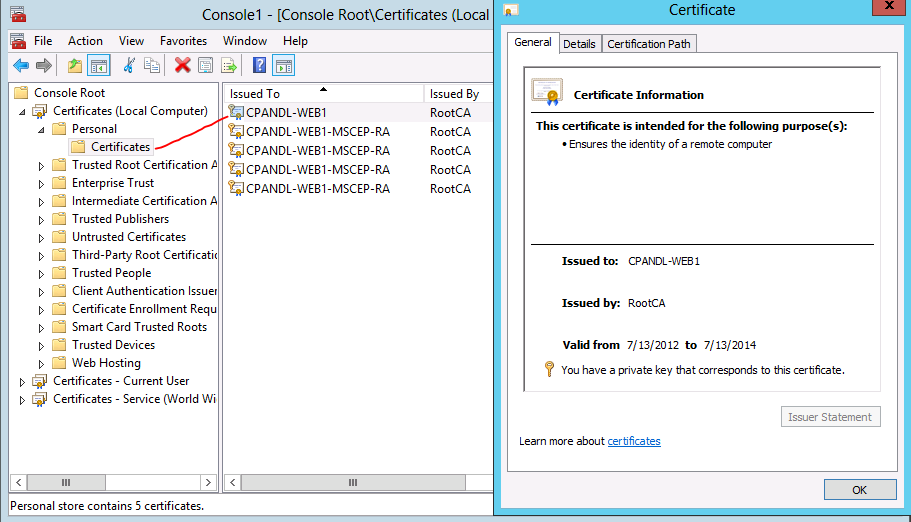Image resolution: width=911 pixels, height=522 pixels.
Task: Open the Favorites menu
Action: click(184, 41)
